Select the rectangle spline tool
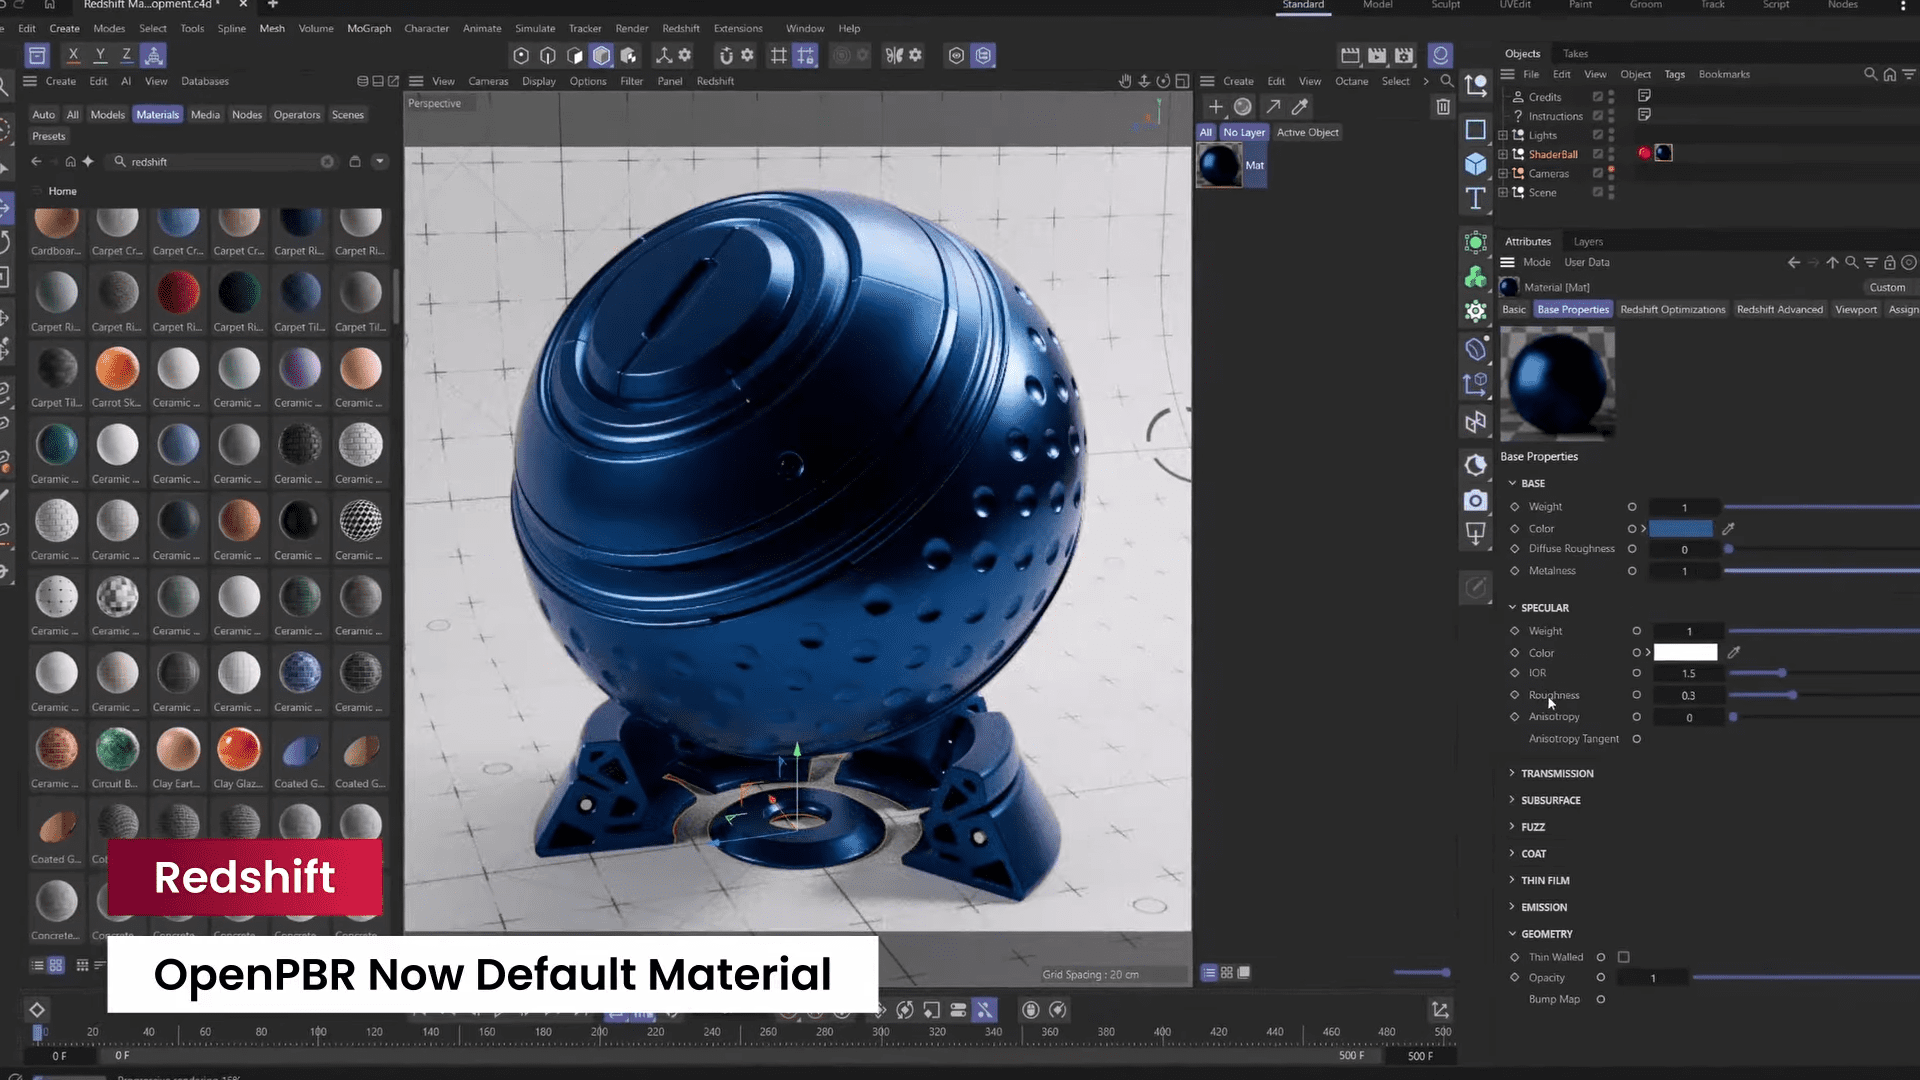This screenshot has height=1080, width=1920. point(1476,129)
